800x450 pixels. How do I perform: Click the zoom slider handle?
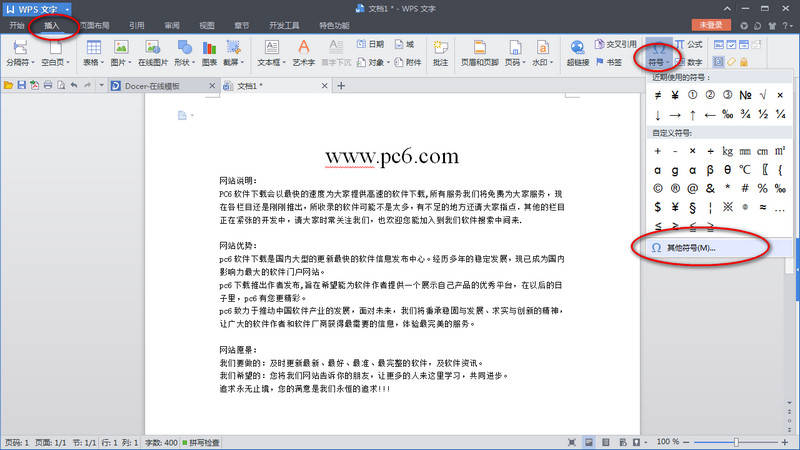[x=735, y=442]
